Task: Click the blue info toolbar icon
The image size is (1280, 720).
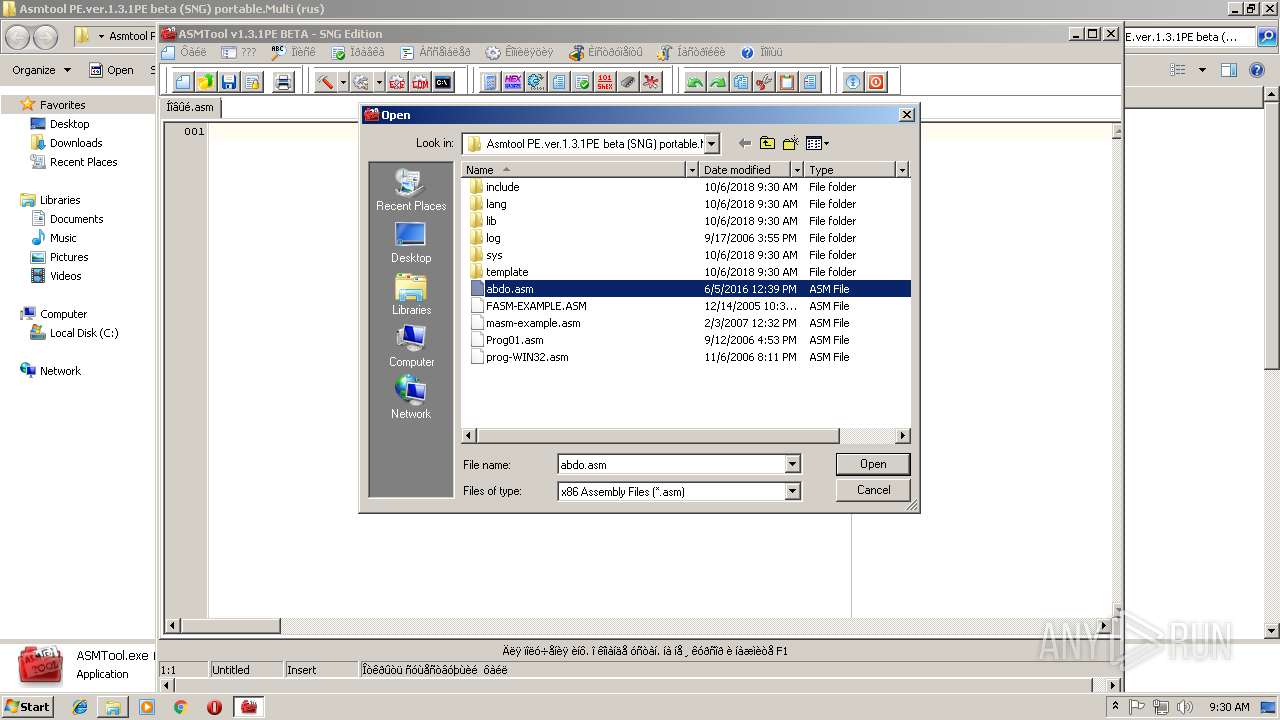Action: tap(853, 82)
